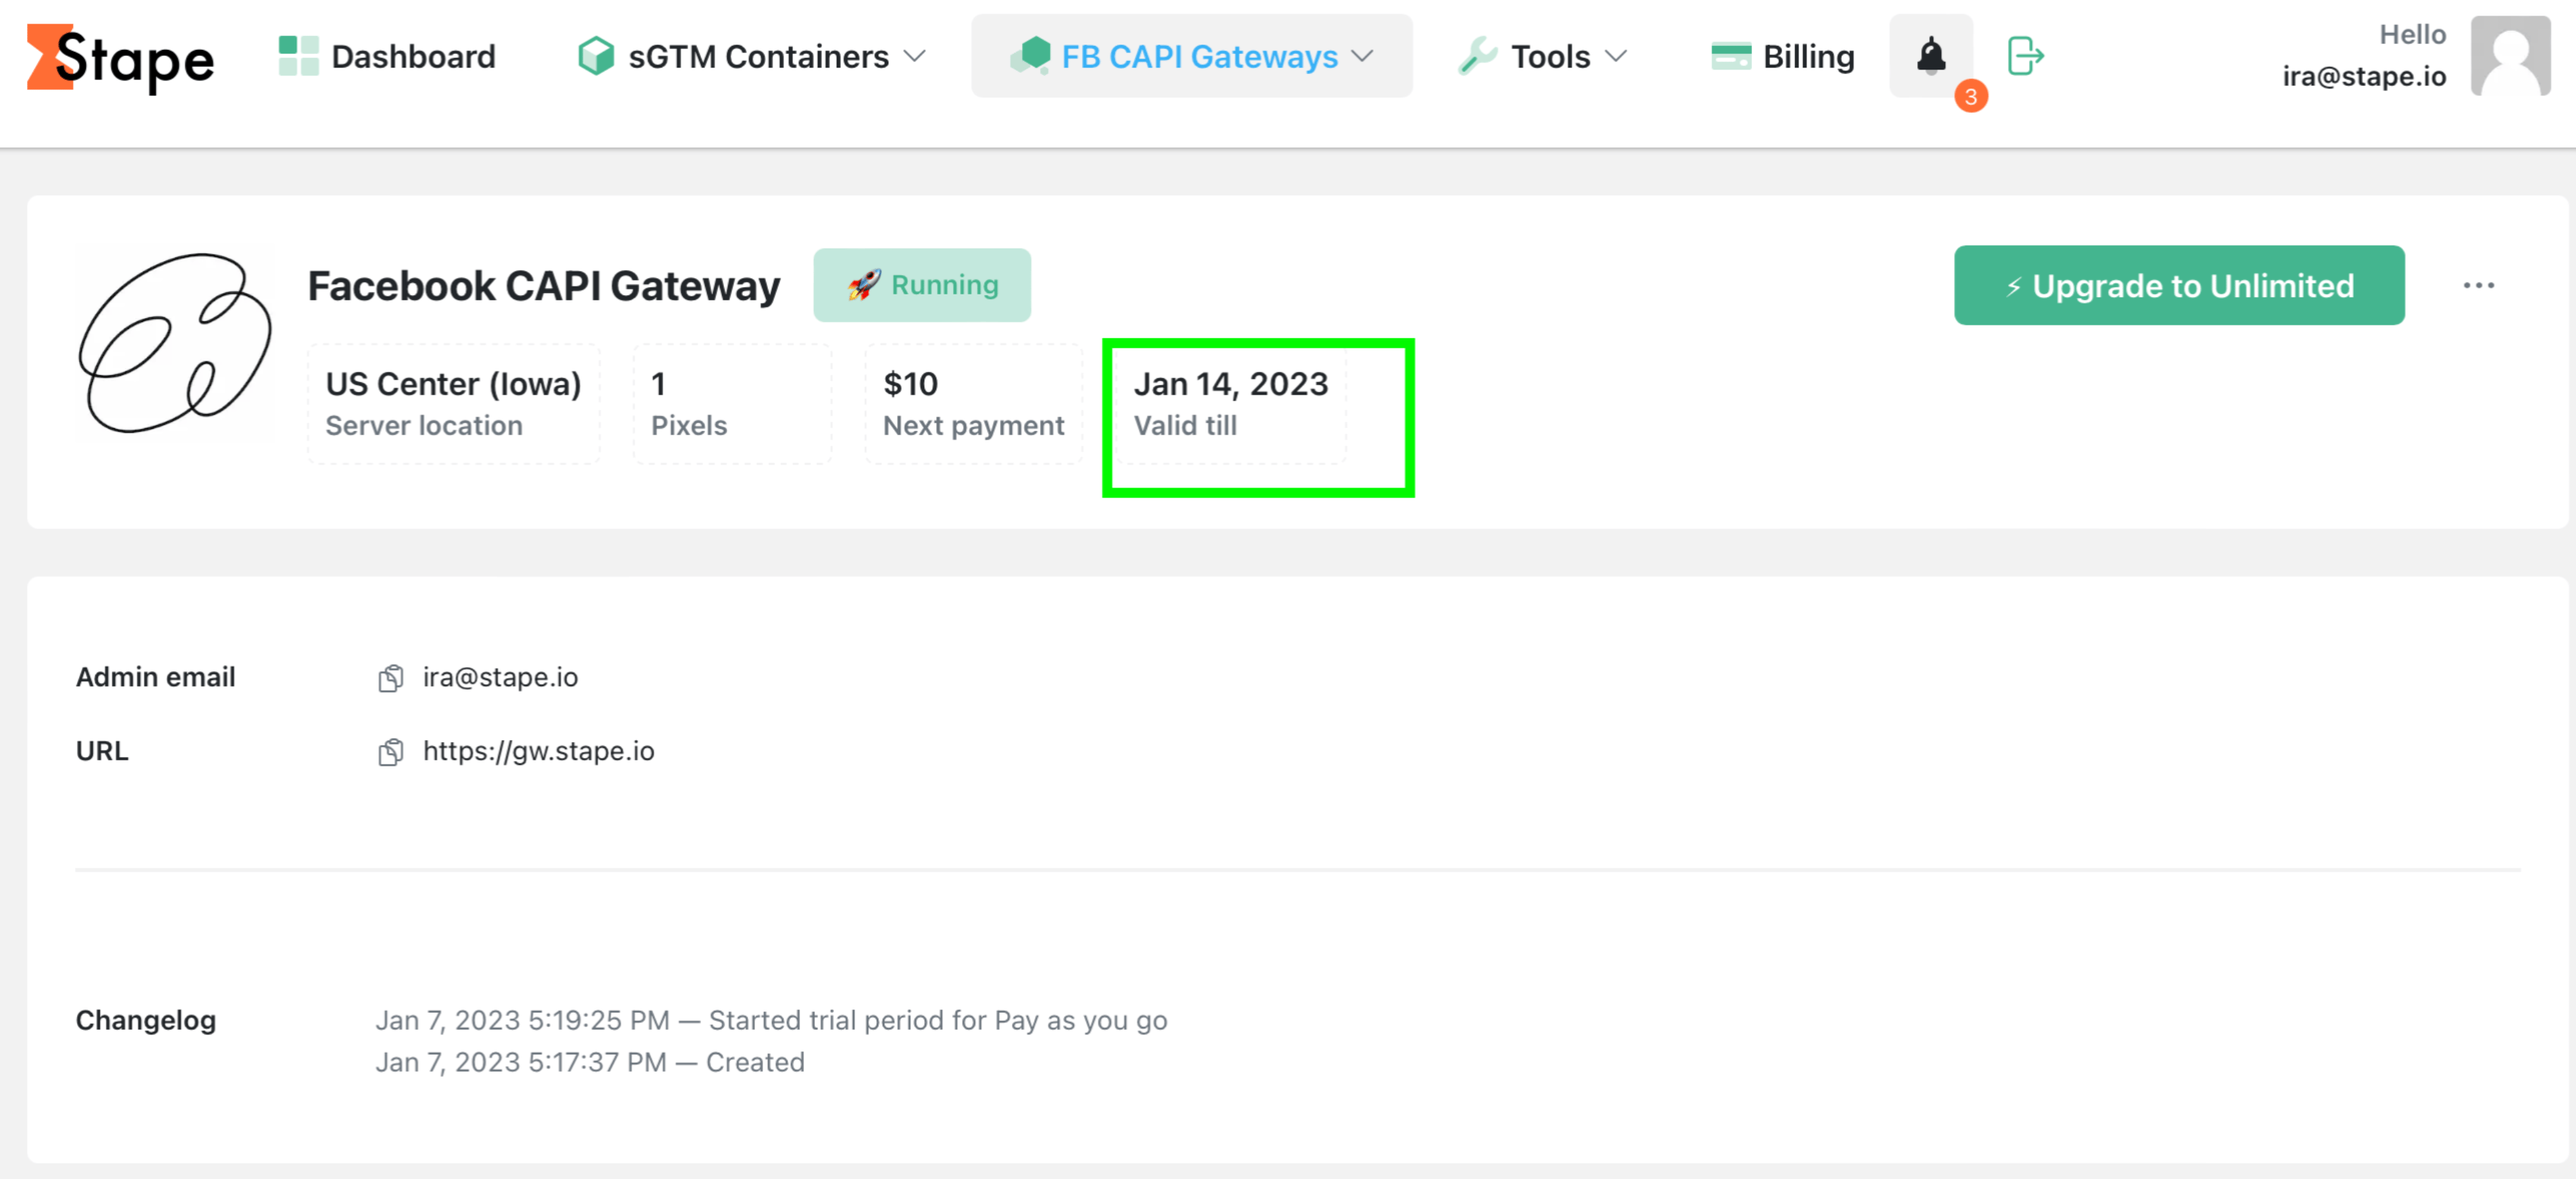Image resolution: width=2576 pixels, height=1179 pixels.
Task: Click the https://gw.stape.io URL text
Action: 538,751
